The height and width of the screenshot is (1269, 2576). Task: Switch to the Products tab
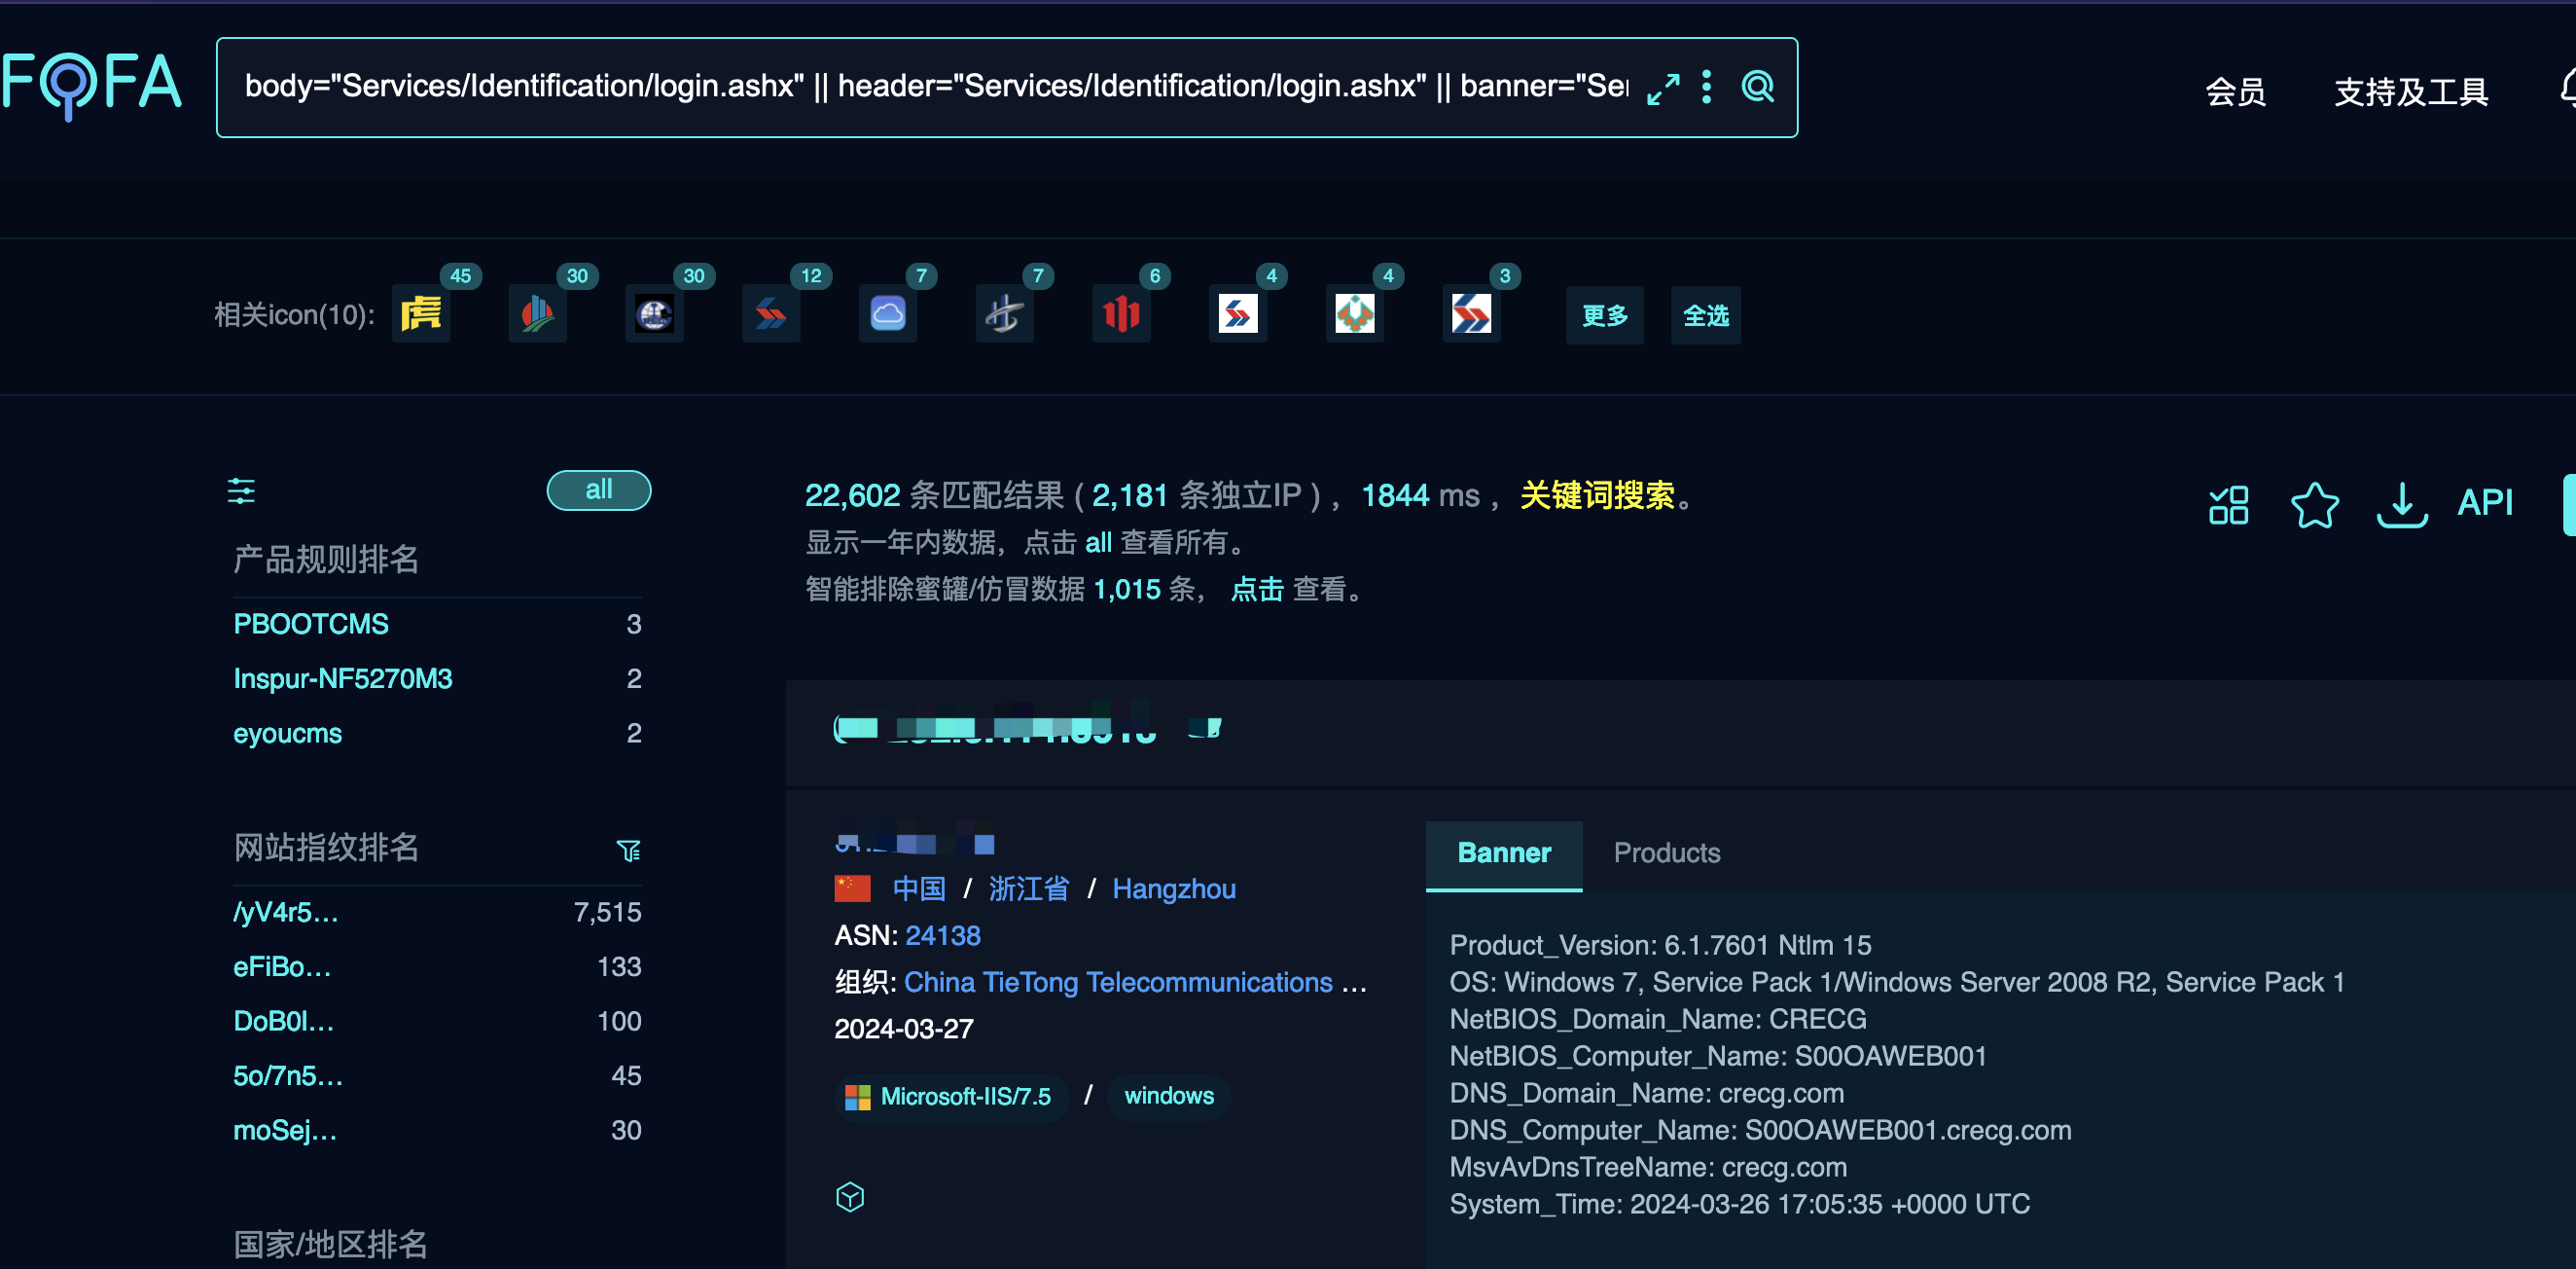pyautogui.click(x=1666, y=853)
